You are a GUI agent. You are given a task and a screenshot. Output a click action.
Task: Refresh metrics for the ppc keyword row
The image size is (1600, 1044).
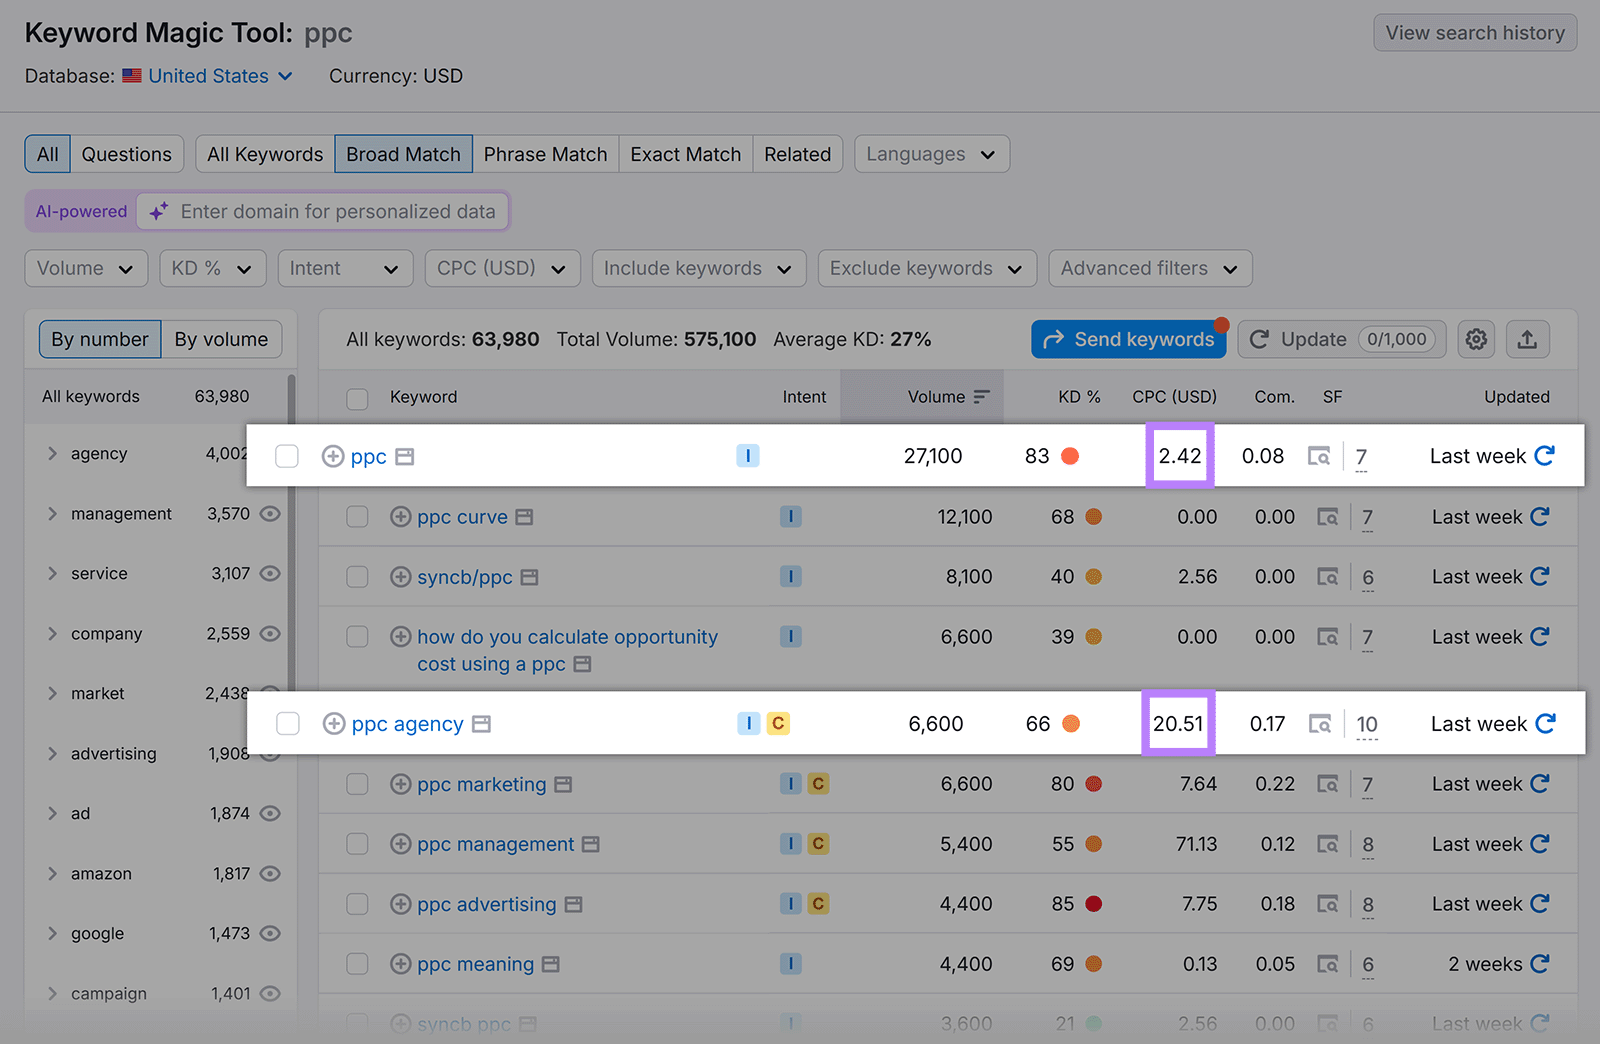click(1543, 455)
